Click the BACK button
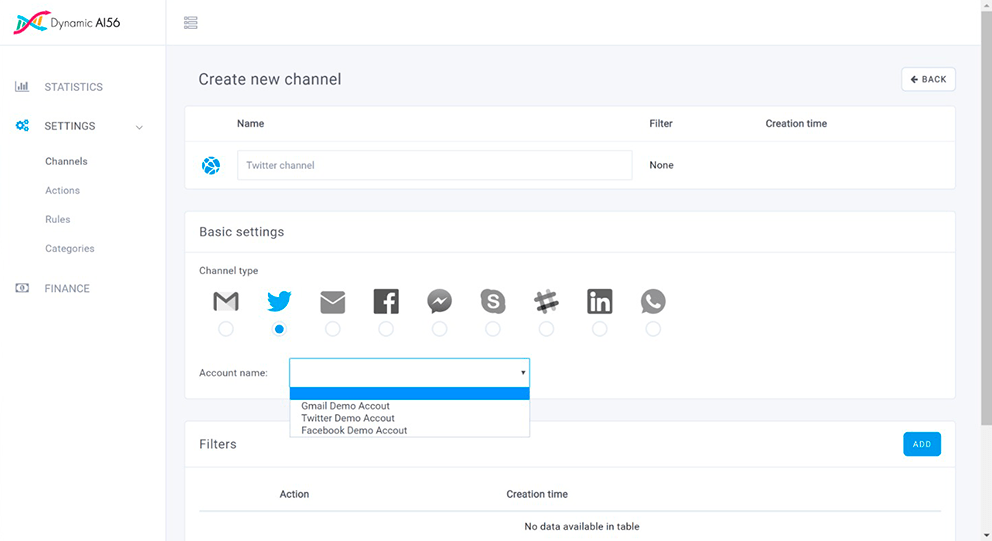The image size is (992, 541). click(x=928, y=79)
